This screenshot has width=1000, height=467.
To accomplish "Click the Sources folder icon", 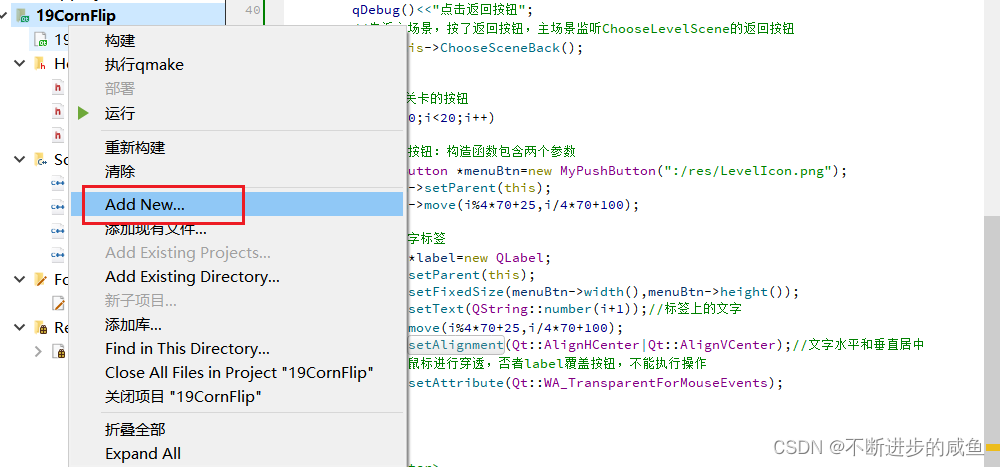I will pyautogui.click(x=41, y=159).
